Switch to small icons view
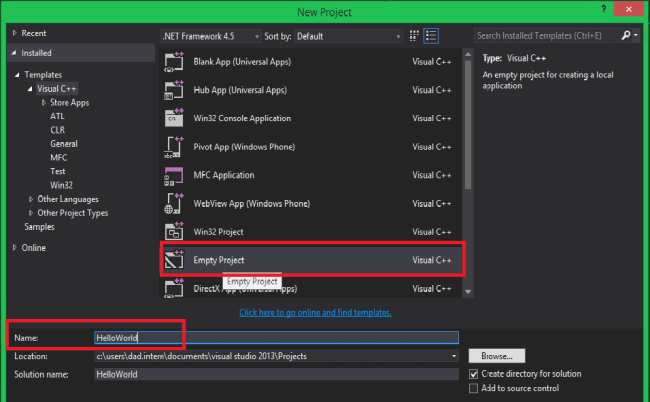Screen dimensions: 650x402 click(x=414, y=36)
